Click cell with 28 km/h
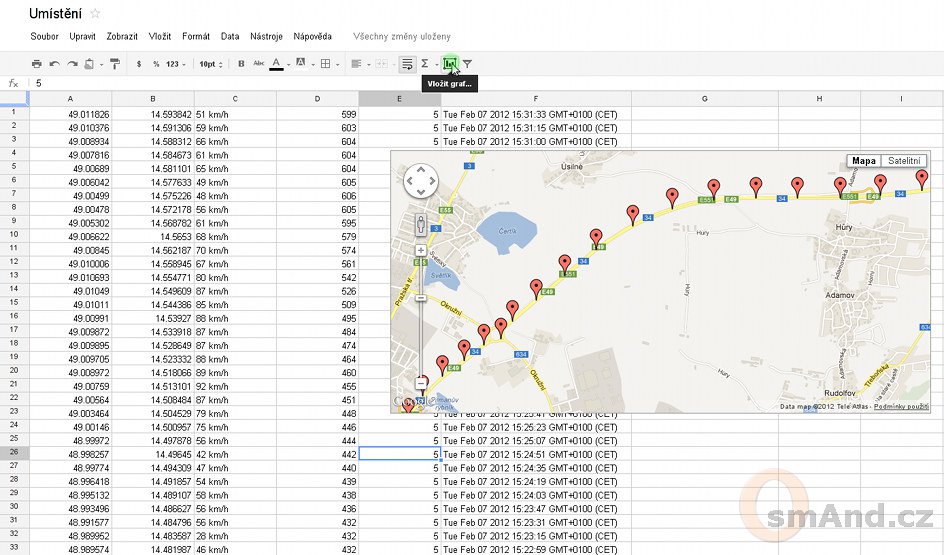The image size is (944, 555). [x=235, y=536]
